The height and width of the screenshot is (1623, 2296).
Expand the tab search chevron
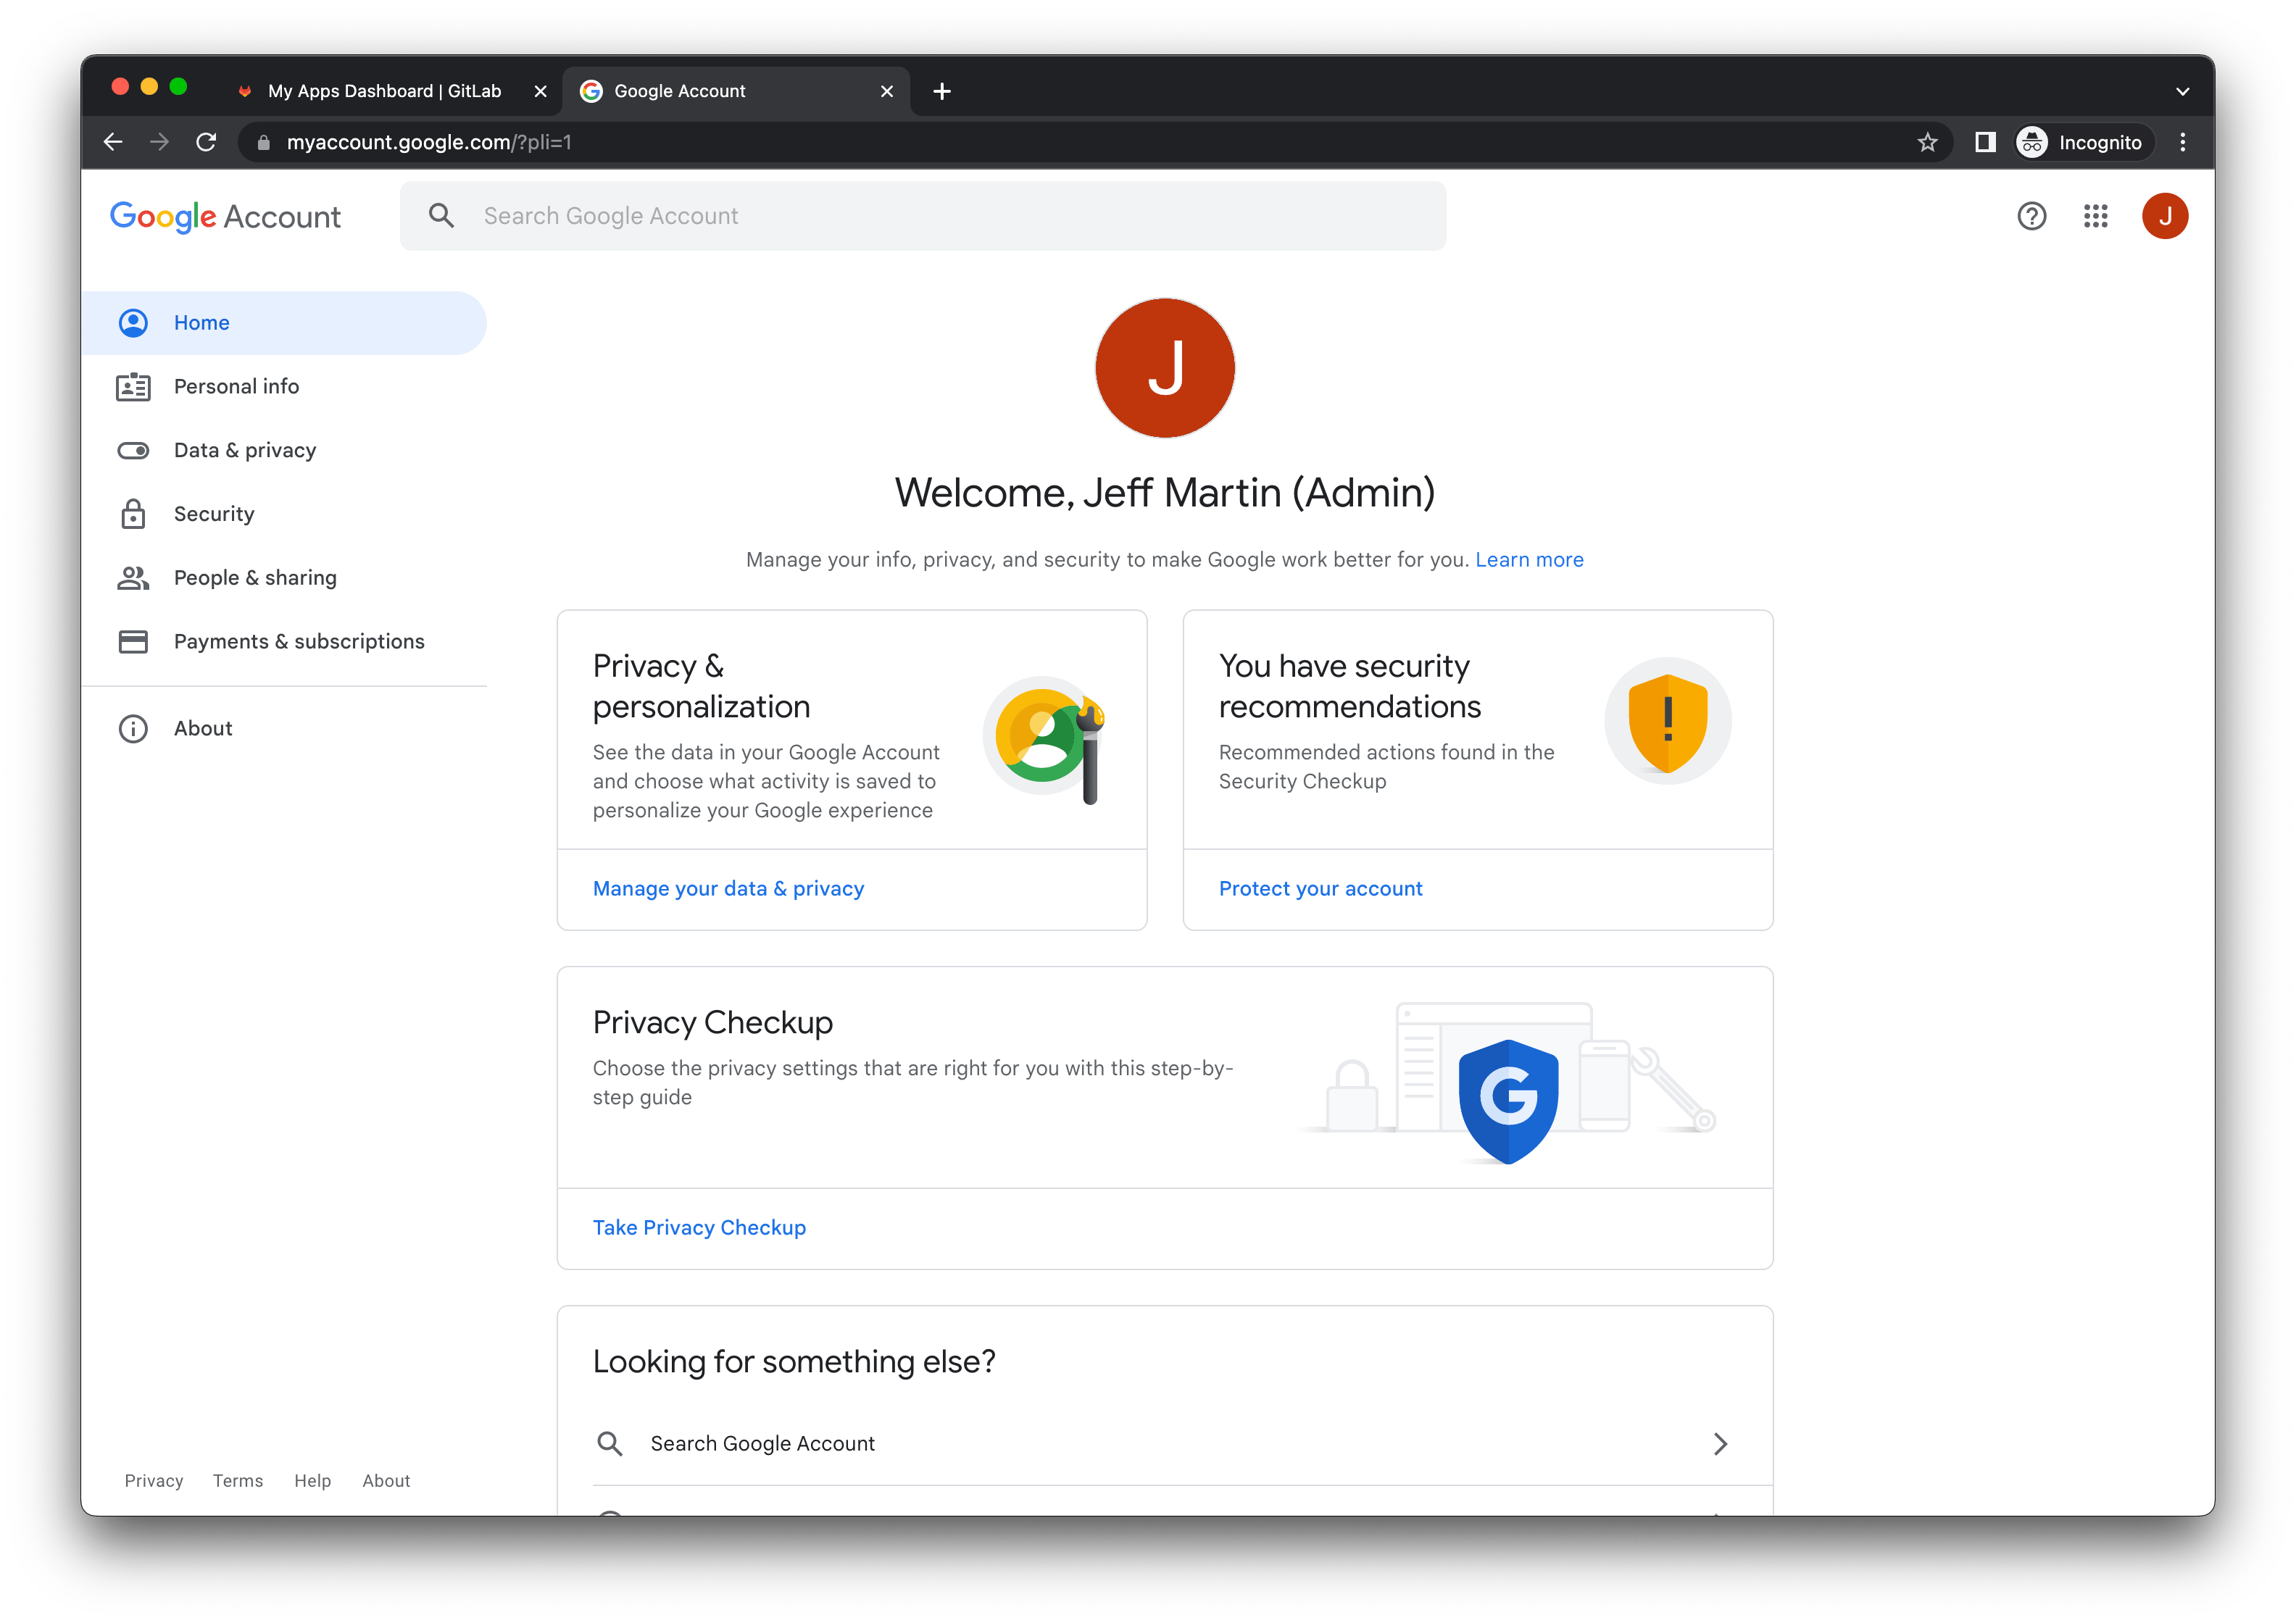click(x=2182, y=91)
